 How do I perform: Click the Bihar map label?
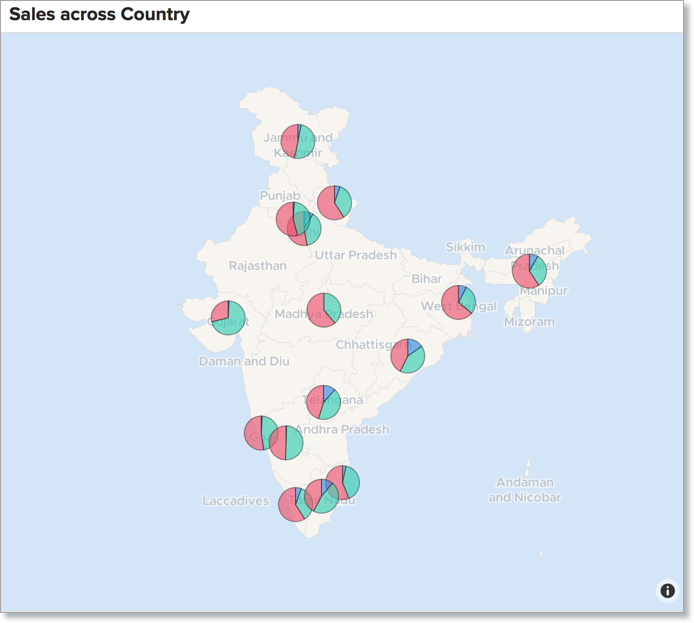coord(426,279)
